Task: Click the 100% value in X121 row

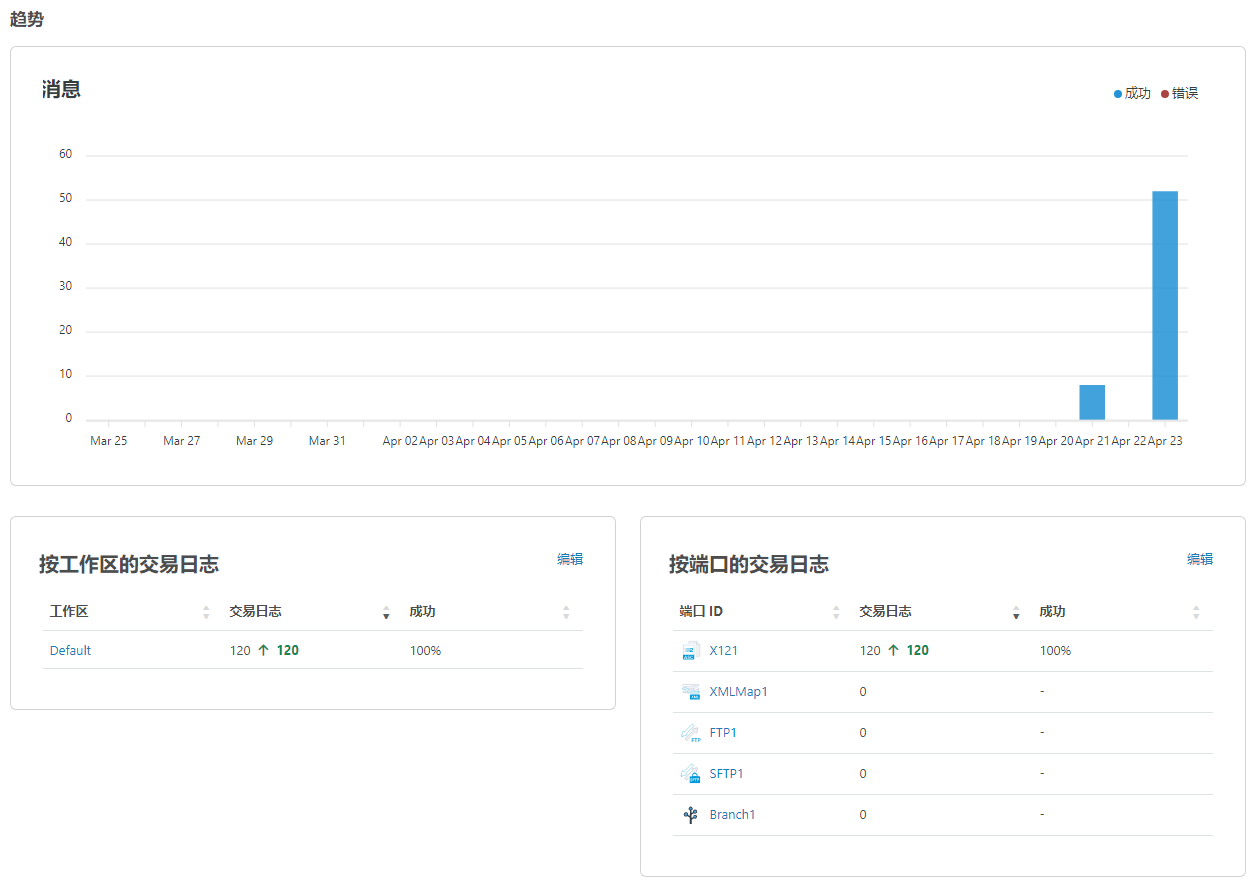Action: click(1055, 651)
